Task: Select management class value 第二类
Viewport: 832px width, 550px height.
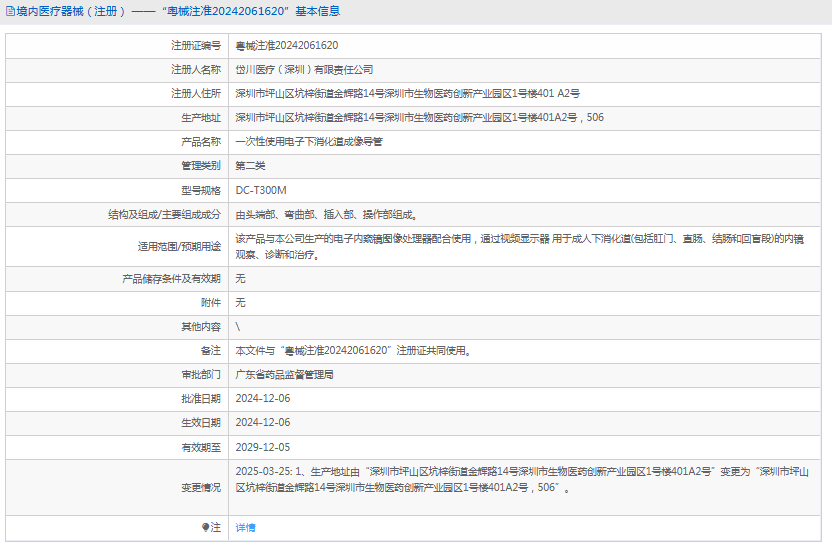Action: tap(250, 165)
